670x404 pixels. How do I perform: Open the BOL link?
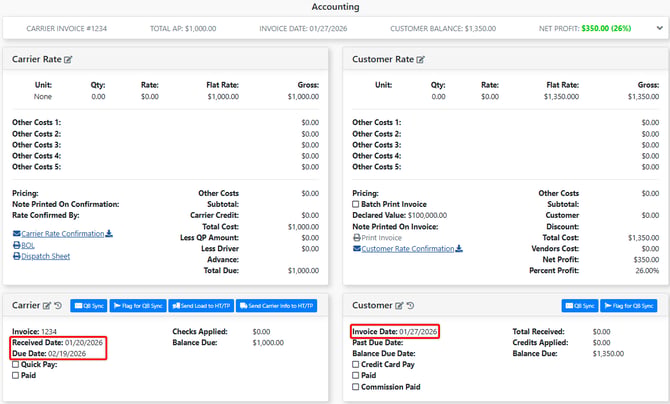point(28,245)
